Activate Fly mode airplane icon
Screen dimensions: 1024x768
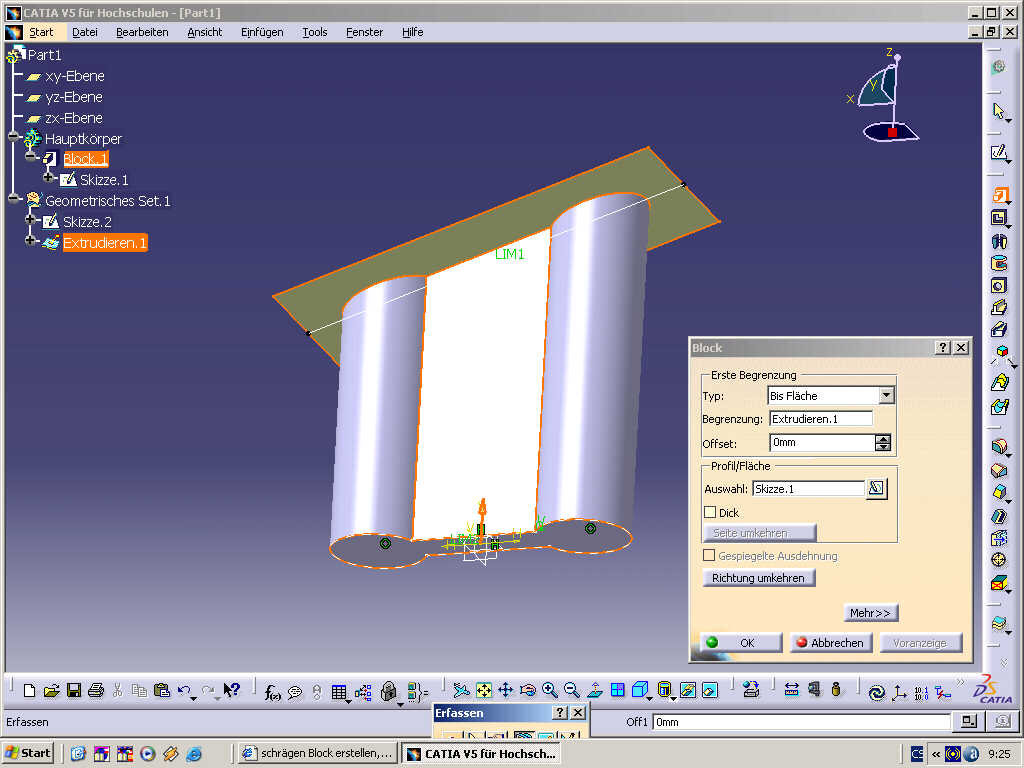461,690
